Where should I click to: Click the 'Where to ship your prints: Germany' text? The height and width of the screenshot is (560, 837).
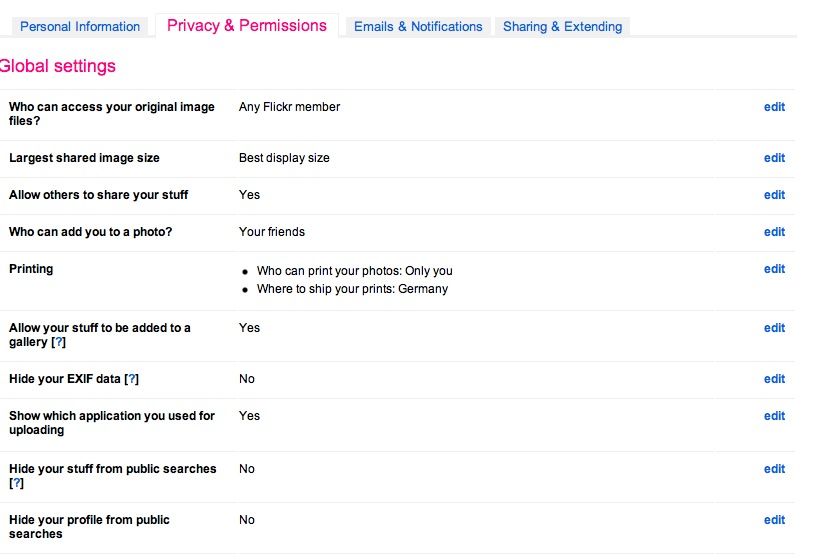pyautogui.click(x=352, y=289)
